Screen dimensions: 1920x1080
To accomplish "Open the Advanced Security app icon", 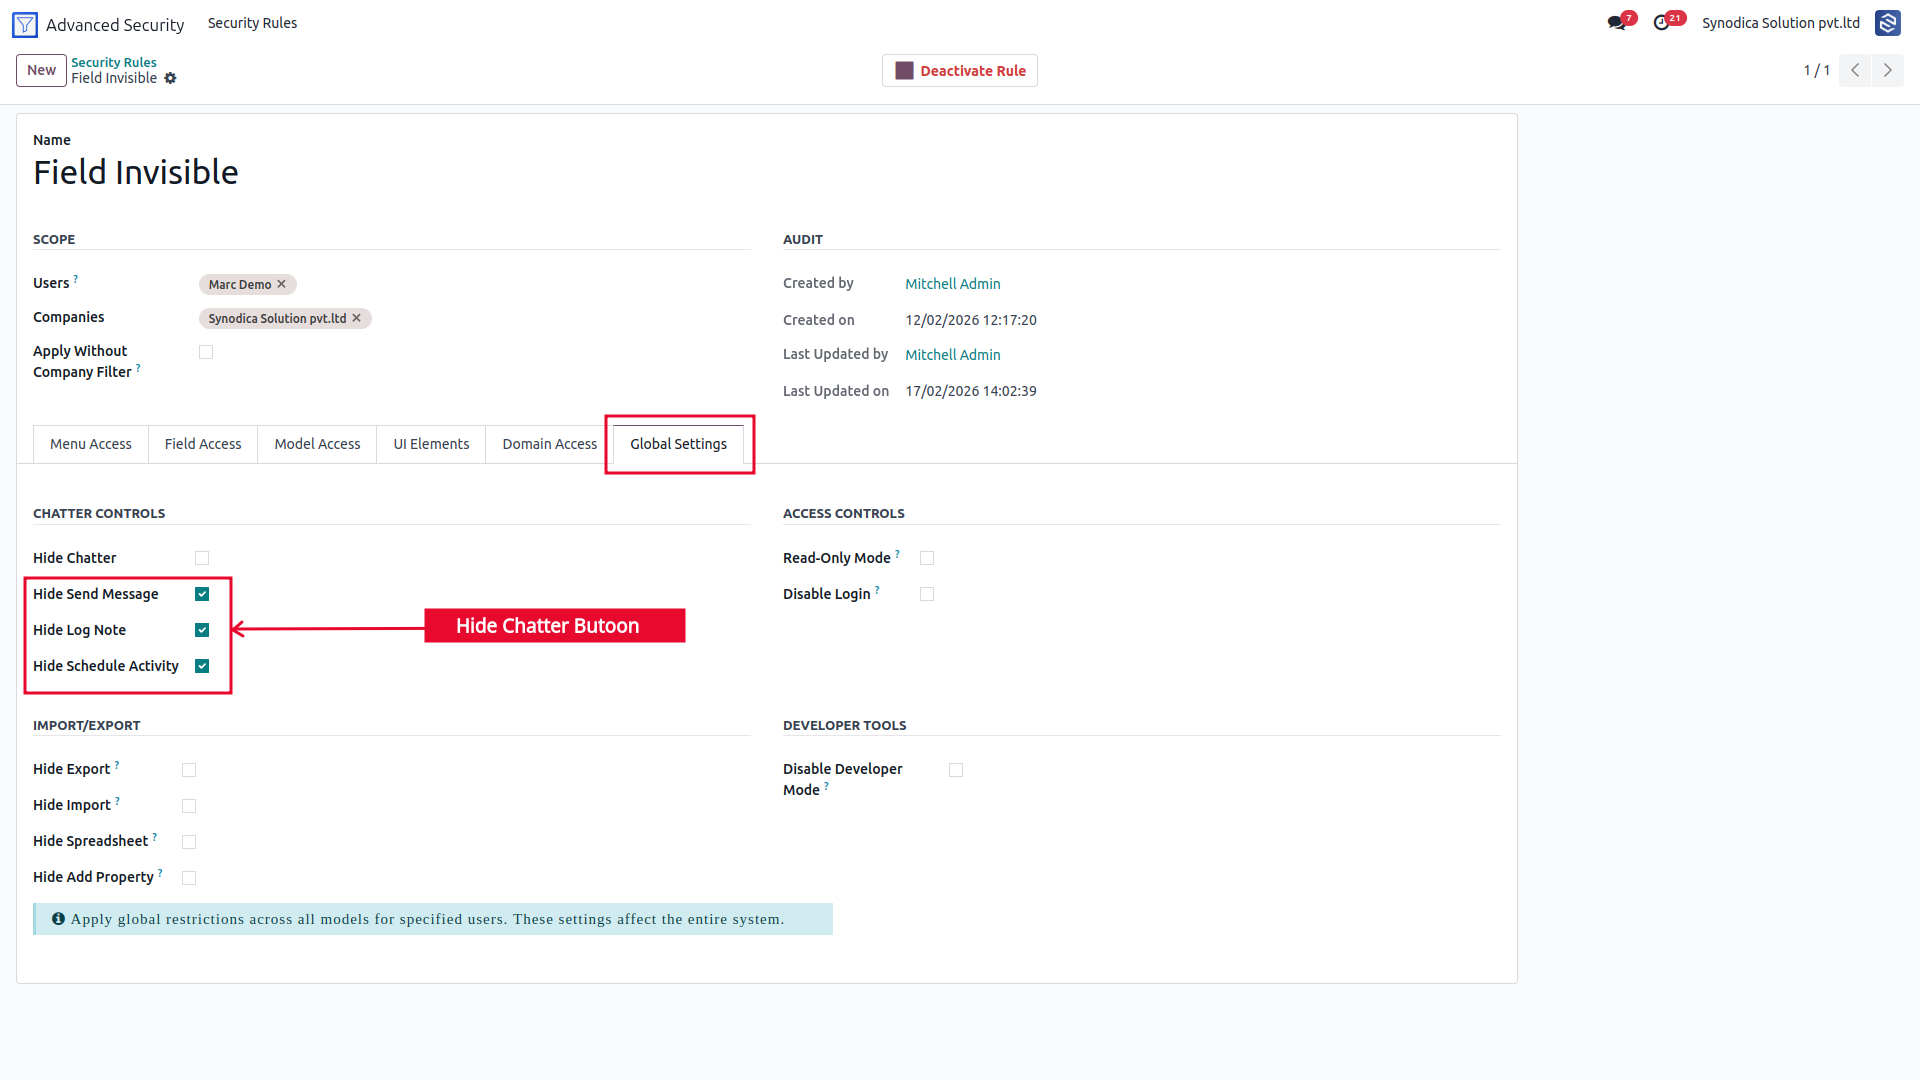I will click(x=25, y=24).
